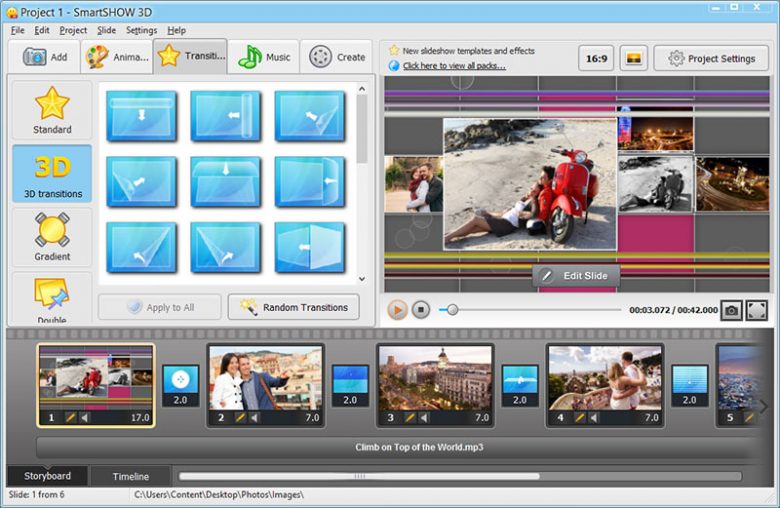Choose the roll-left cylinder 3D transition

click(x=225, y=116)
